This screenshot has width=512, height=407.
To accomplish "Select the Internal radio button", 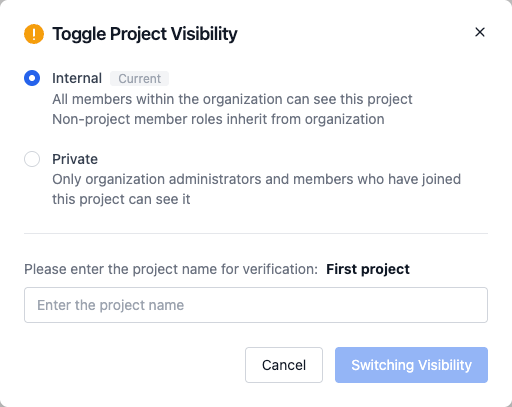I will pyautogui.click(x=32, y=78).
